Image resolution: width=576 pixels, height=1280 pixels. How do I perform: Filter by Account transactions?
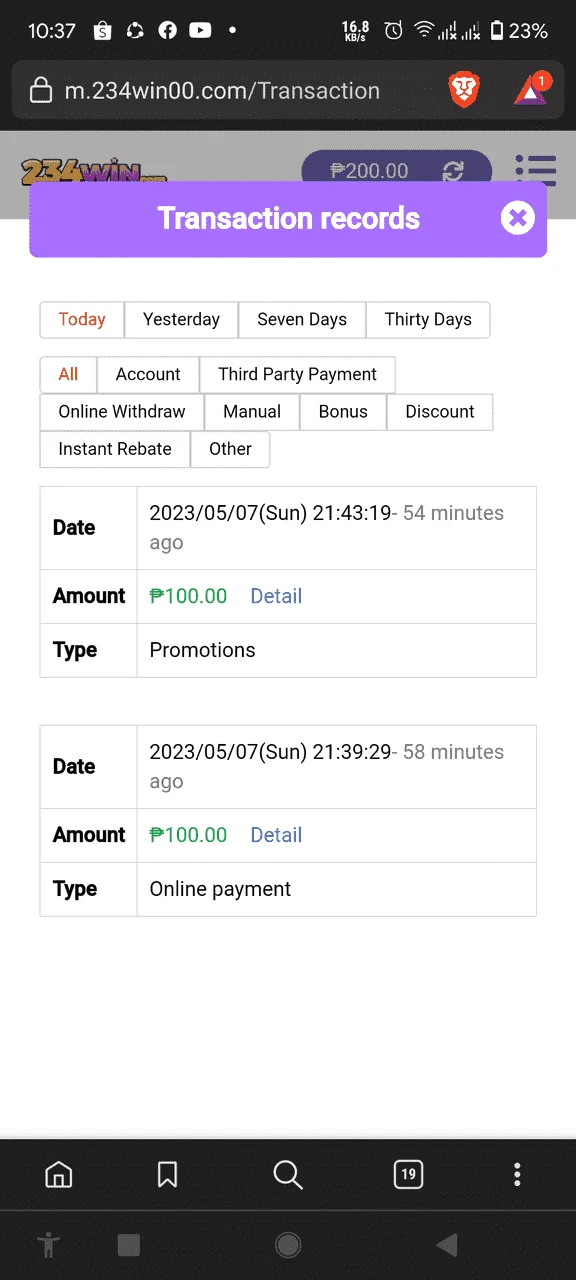pyautogui.click(x=148, y=375)
